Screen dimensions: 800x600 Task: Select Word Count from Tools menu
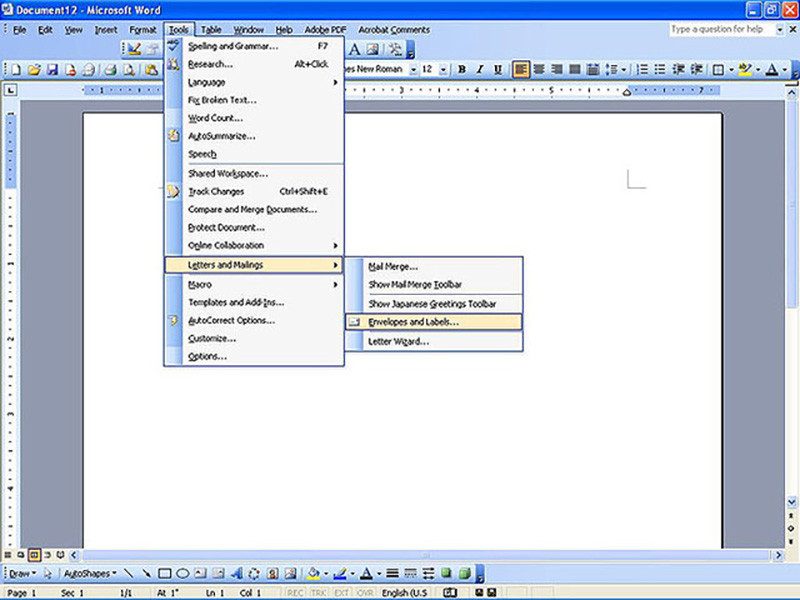pyautogui.click(x=254, y=118)
